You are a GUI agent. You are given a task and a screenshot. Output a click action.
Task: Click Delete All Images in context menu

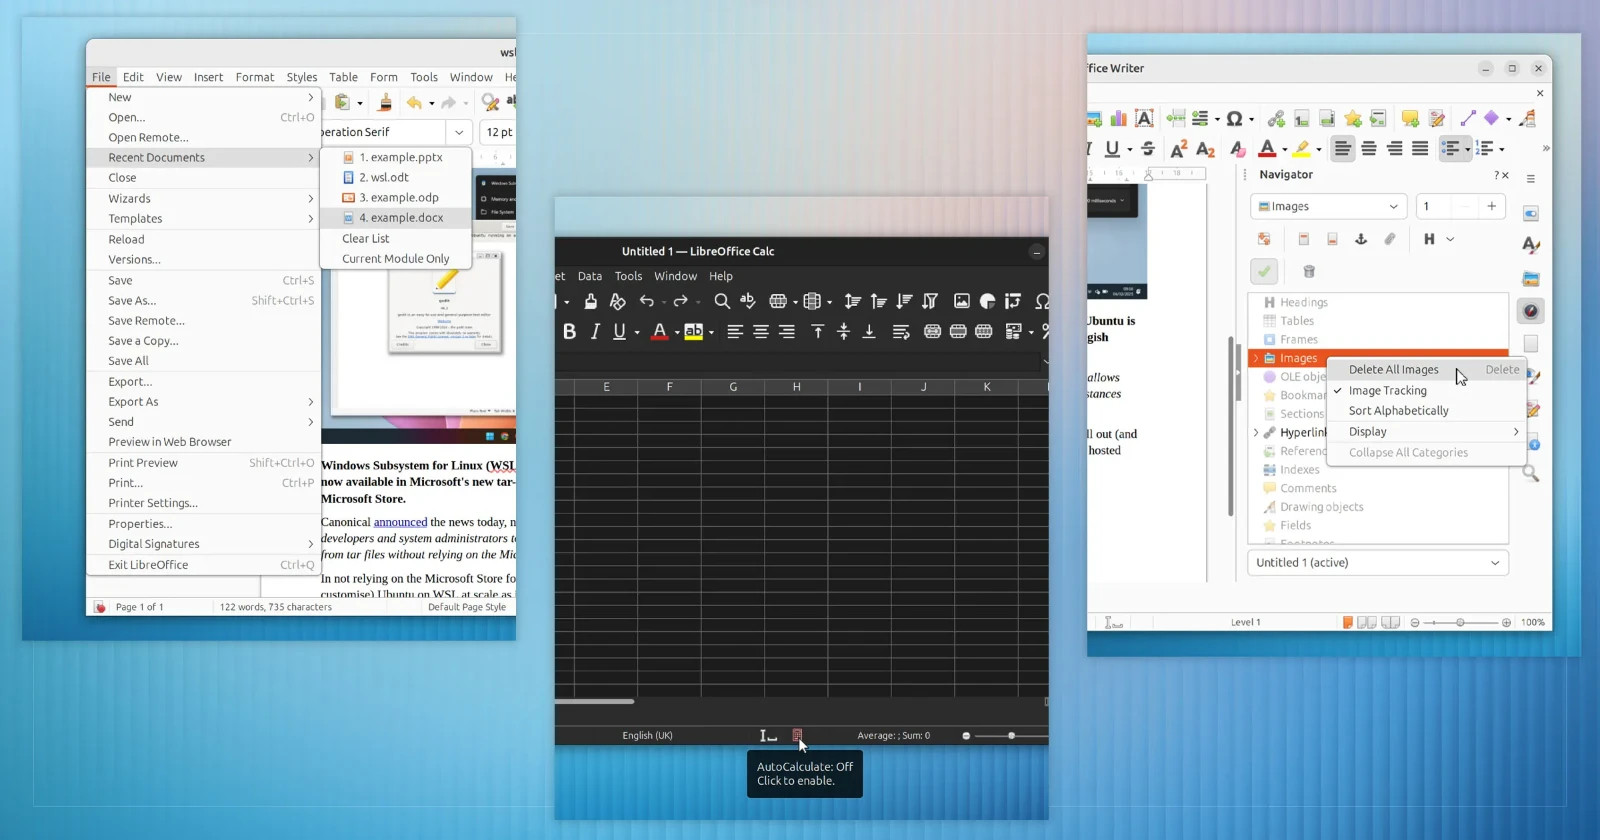coord(1427,370)
